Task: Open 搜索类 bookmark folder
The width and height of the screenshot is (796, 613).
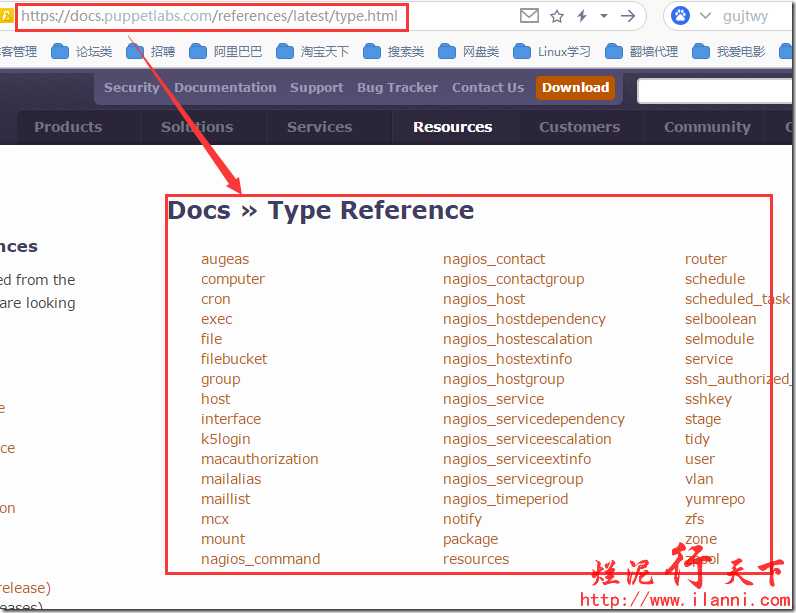Action: coord(394,51)
